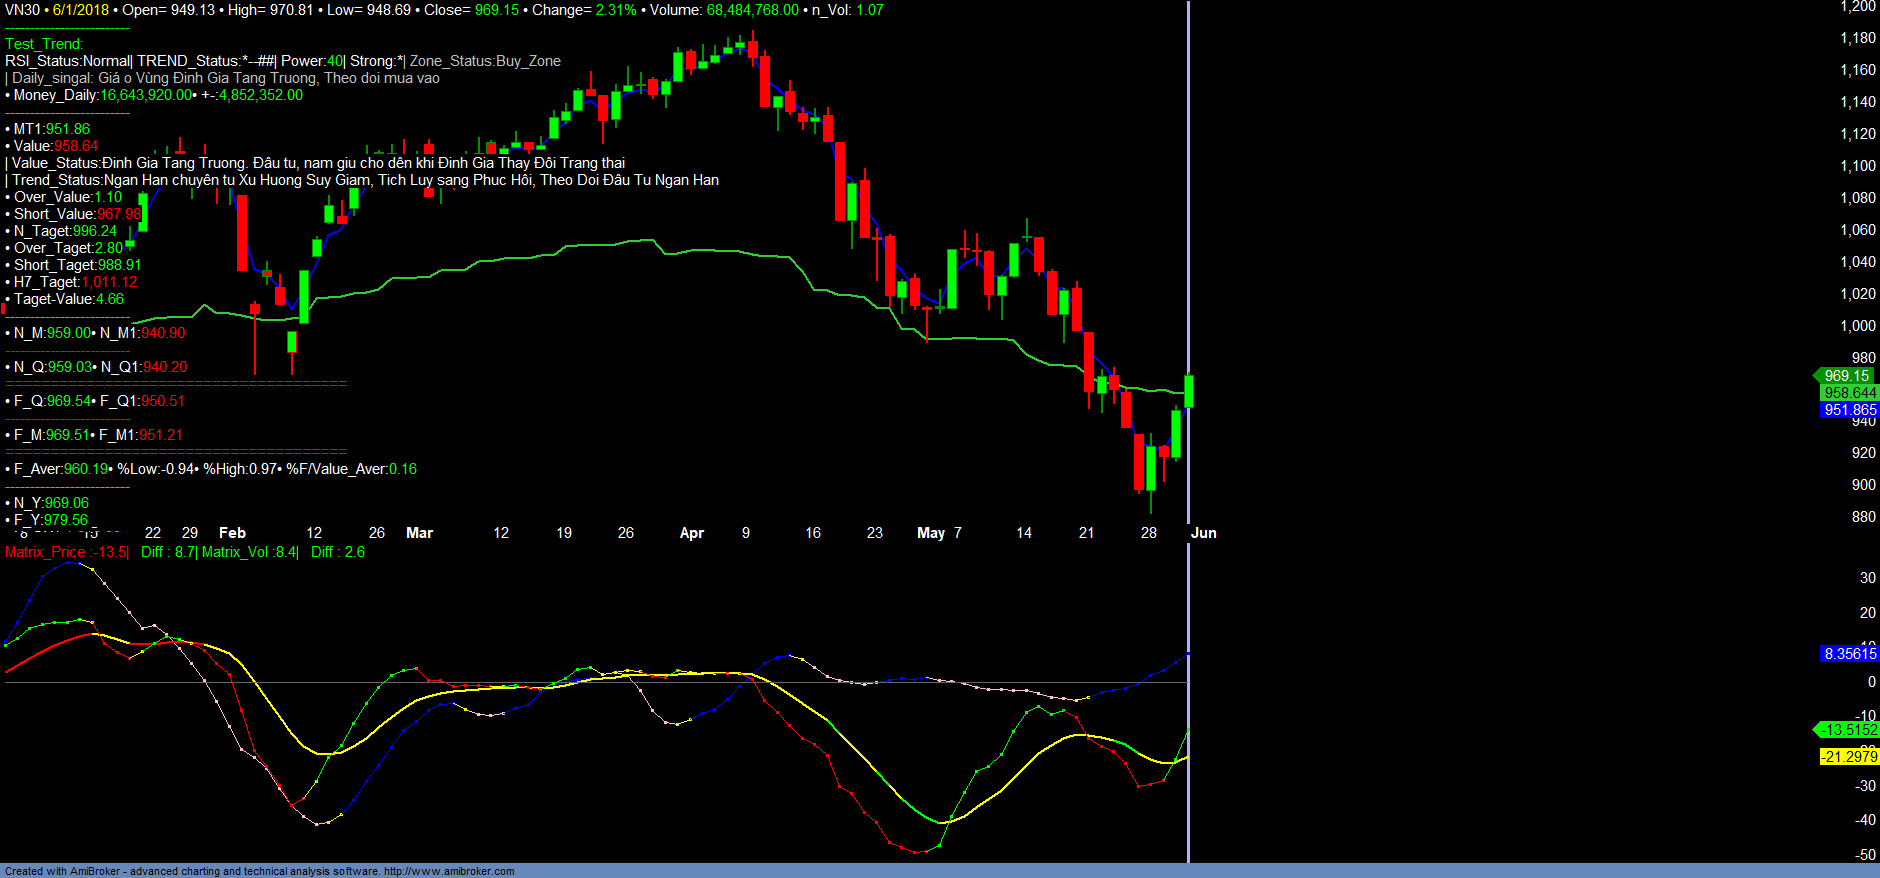Open the amibroker.com link in footer

[448, 871]
